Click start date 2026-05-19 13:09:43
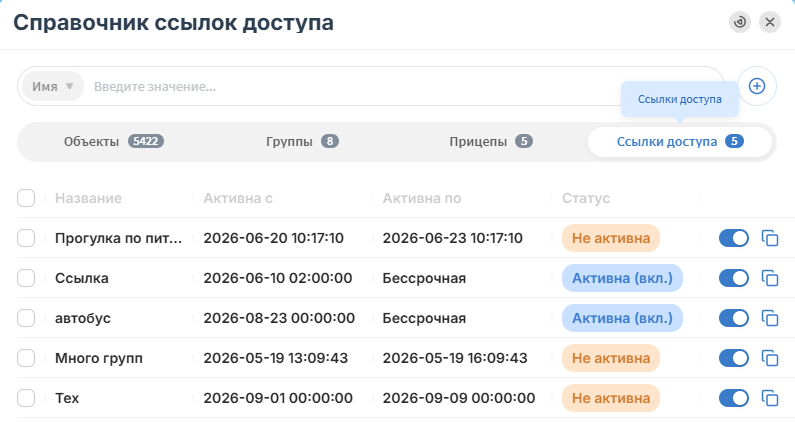 click(x=276, y=358)
